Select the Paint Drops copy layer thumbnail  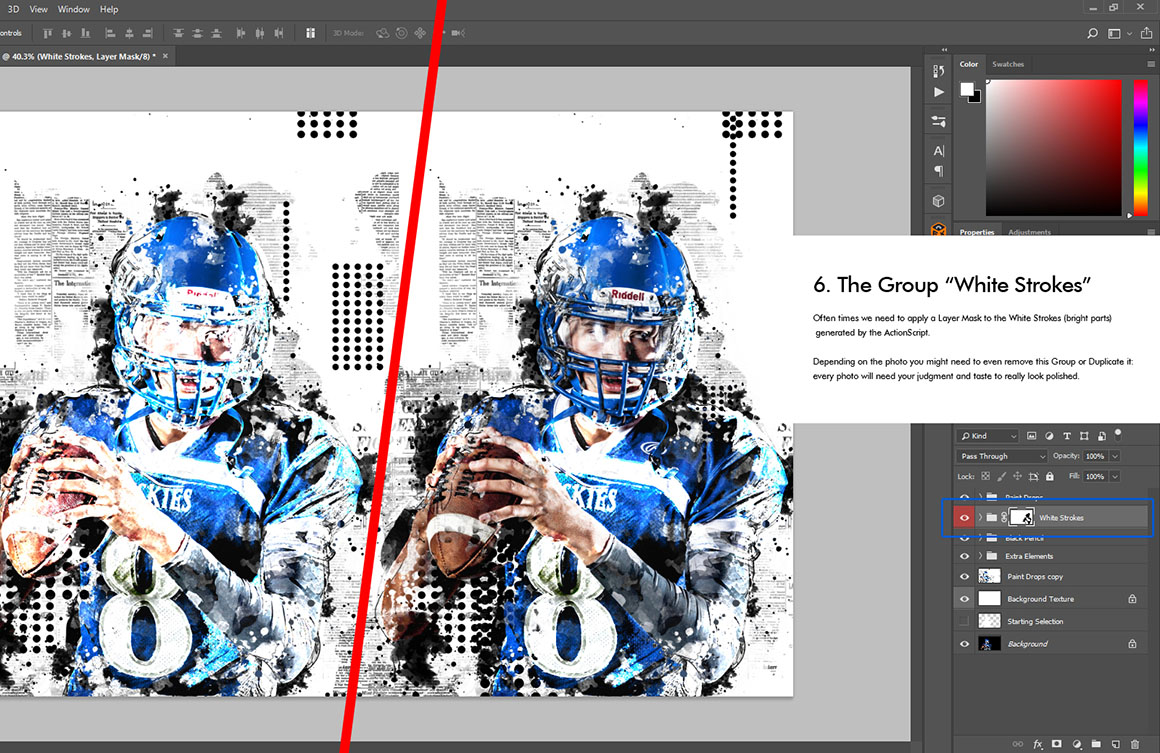(989, 576)
